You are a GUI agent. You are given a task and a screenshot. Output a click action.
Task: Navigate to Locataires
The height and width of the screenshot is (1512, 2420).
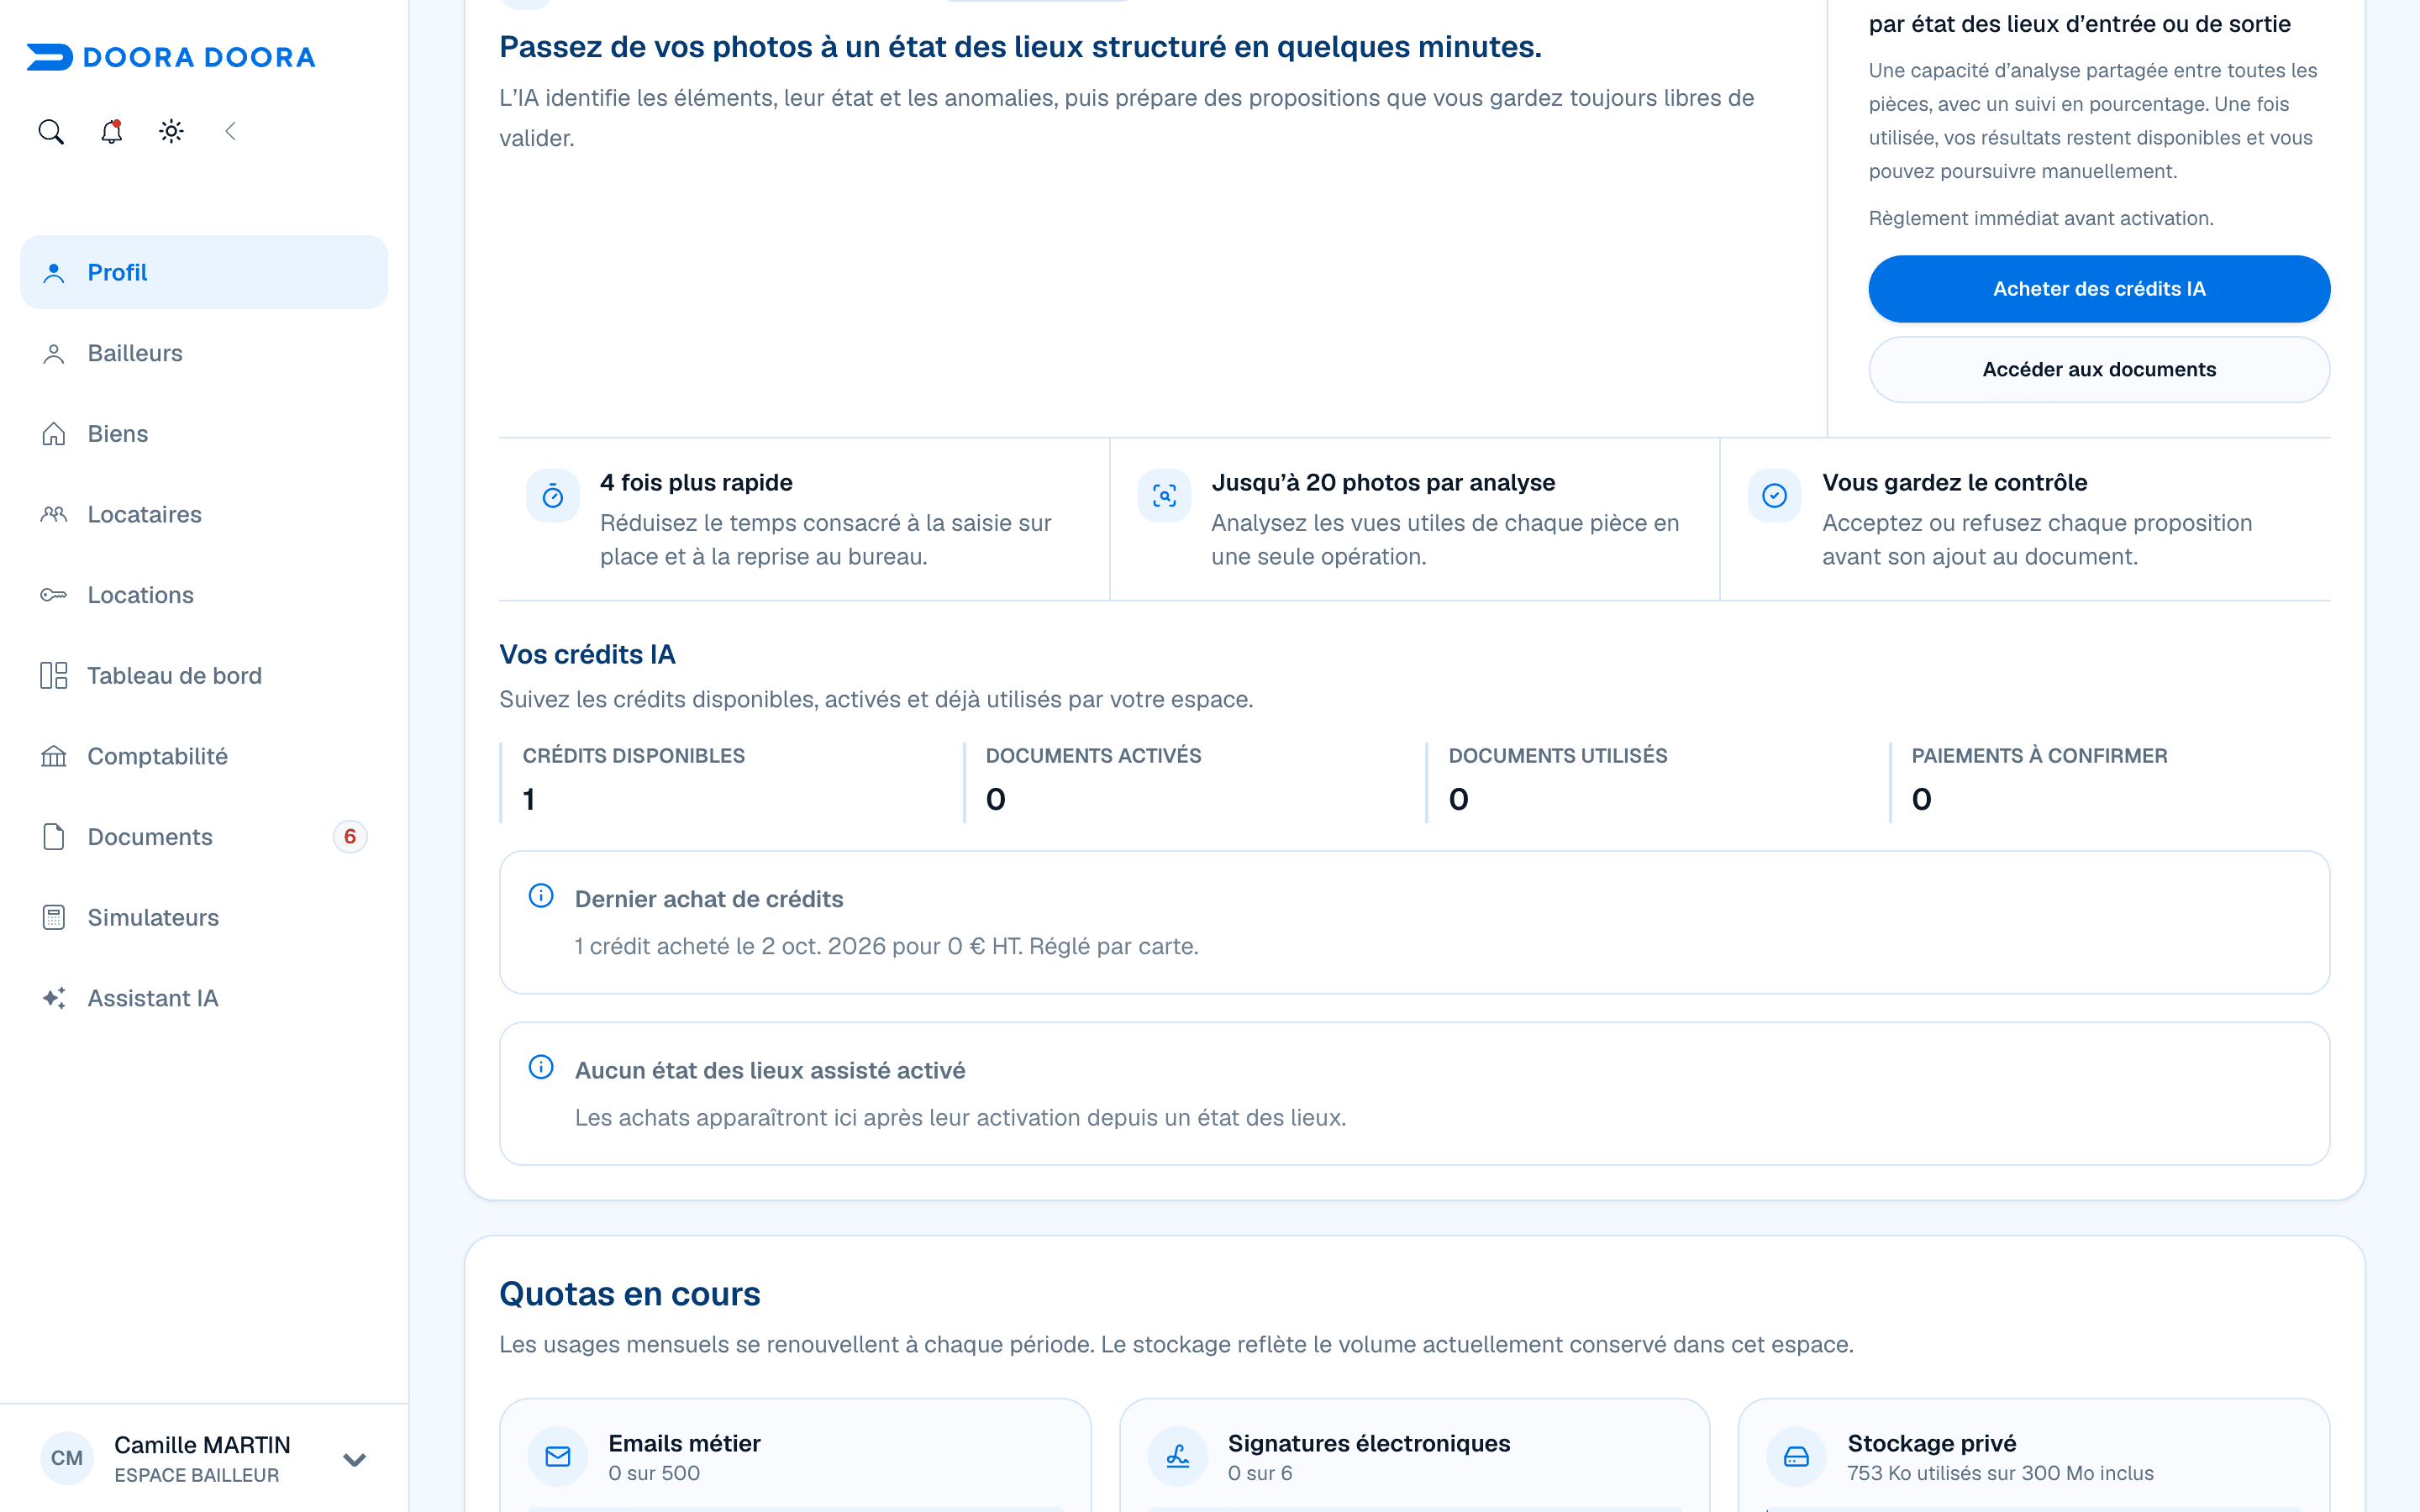click(x=204, y=514)
